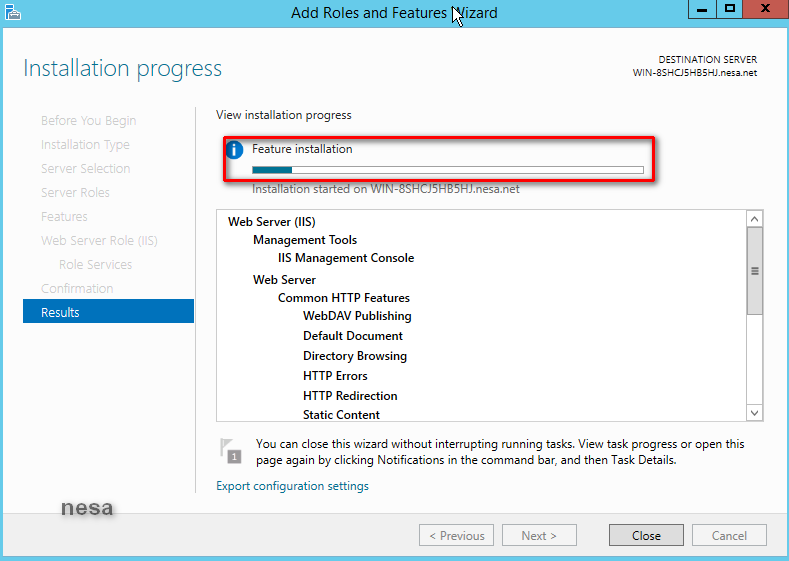Close the wizard using the title bar X
Screen dimensions: 789x561
point(765,9)
